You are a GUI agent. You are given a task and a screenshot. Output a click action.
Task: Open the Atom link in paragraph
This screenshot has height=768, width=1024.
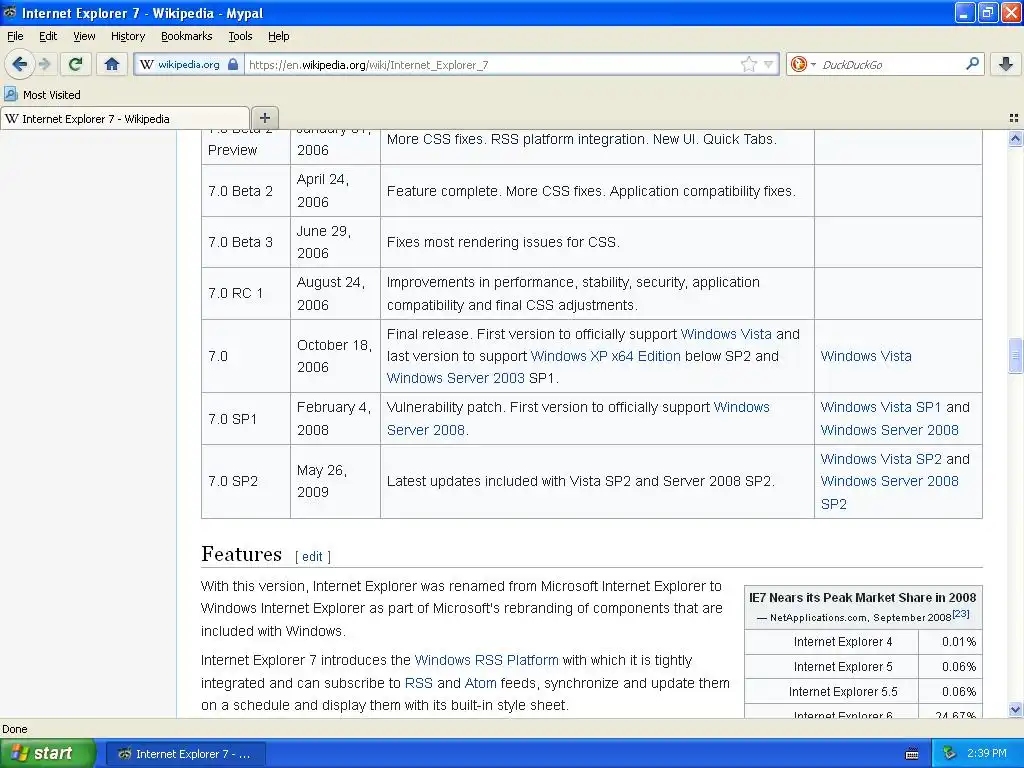pos(480,683)
